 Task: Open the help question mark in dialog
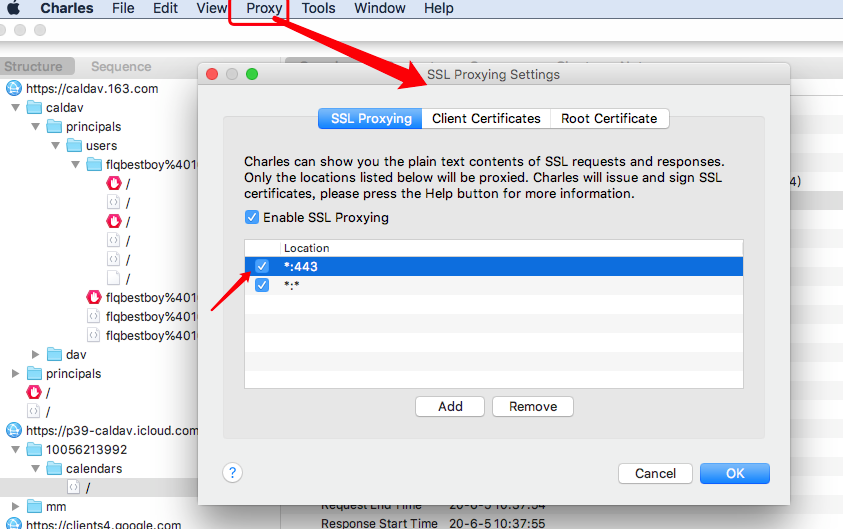[x=232, y=473]
